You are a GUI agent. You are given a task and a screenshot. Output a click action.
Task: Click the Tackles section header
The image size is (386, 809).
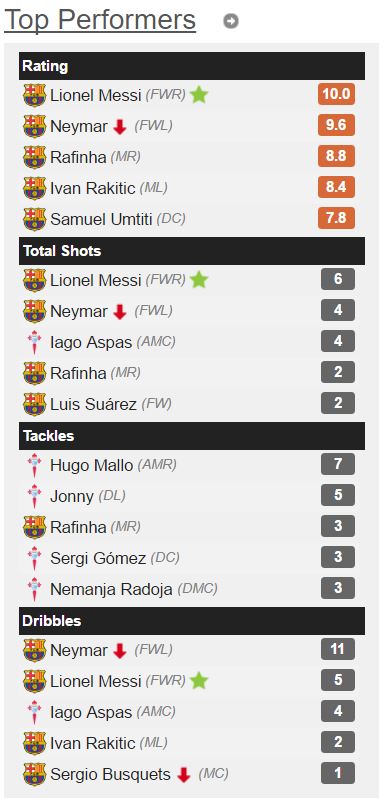tap(192, 436)
